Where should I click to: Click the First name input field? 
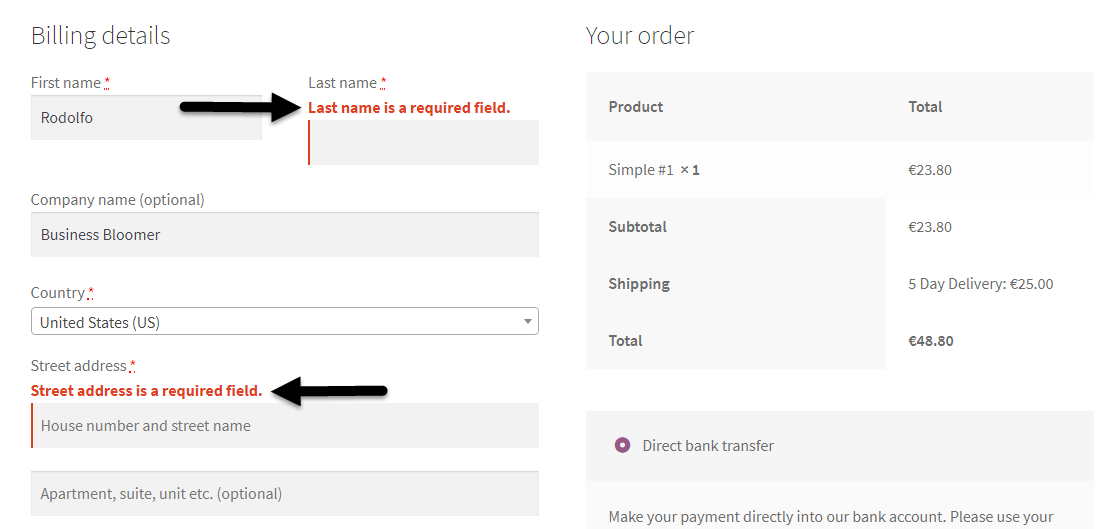click(x=146, y=118)
